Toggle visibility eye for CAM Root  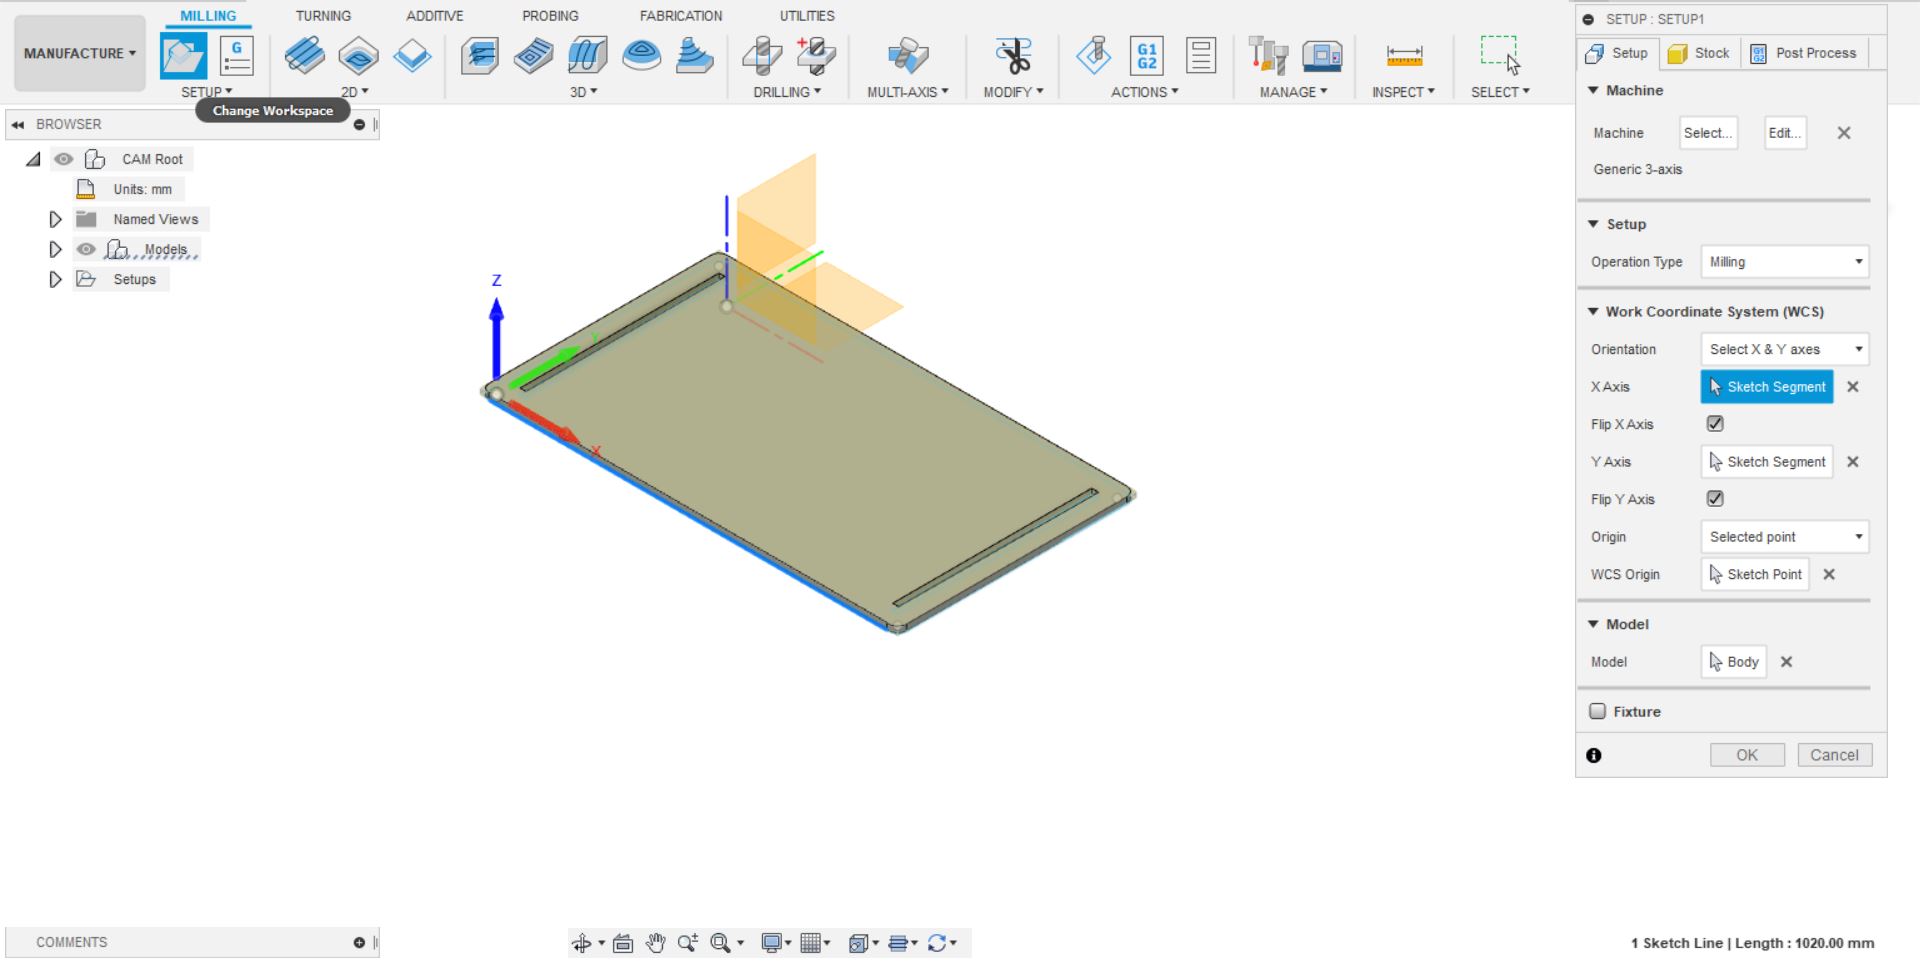click(x=64, y=159)
